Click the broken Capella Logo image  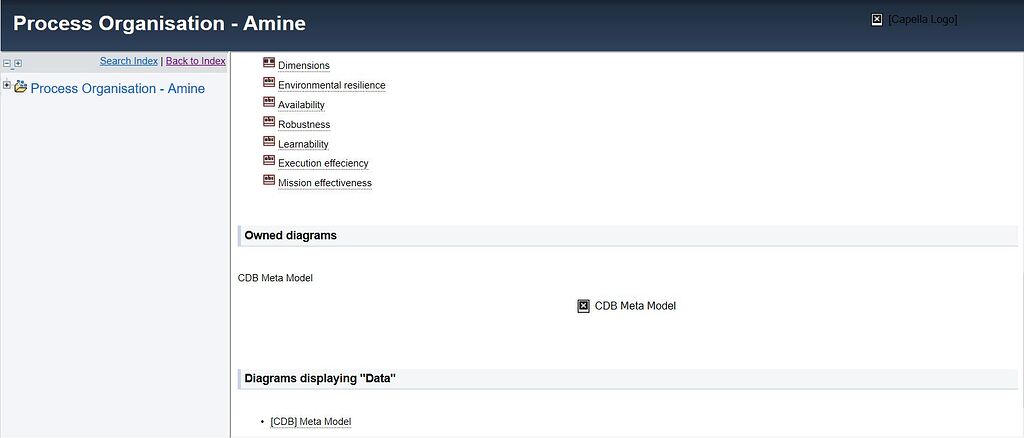[877, 19]
